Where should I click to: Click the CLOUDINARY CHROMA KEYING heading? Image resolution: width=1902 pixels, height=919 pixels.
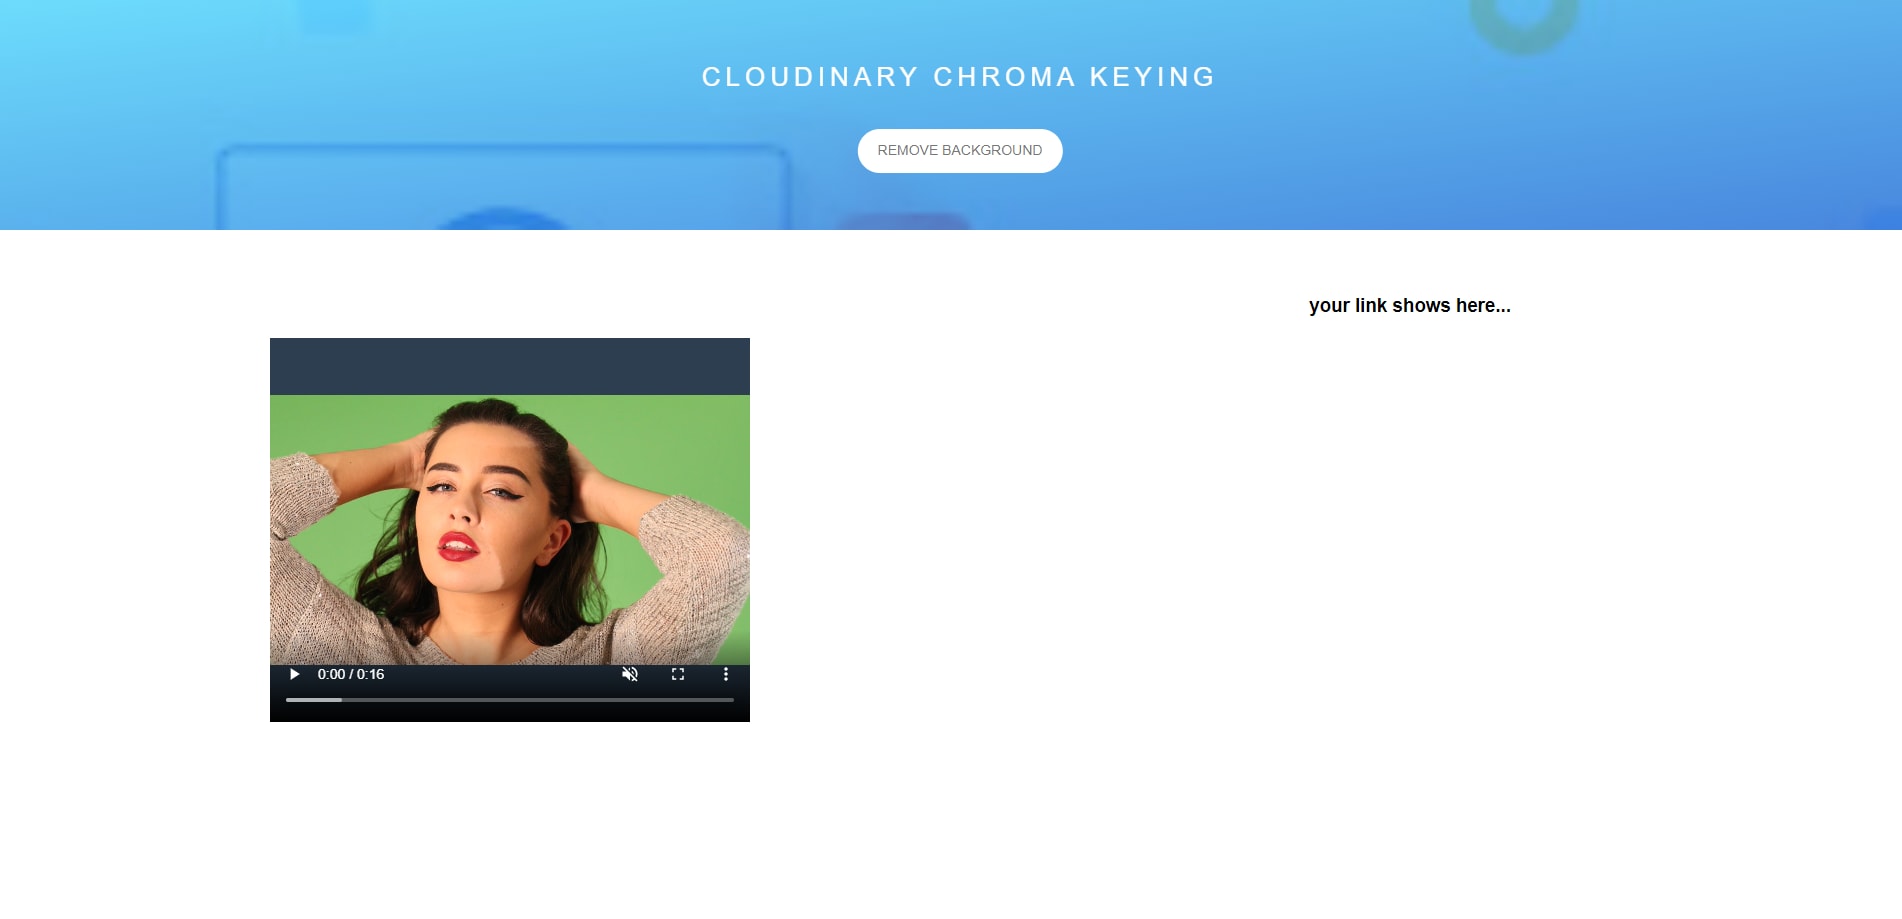(958, 76)
